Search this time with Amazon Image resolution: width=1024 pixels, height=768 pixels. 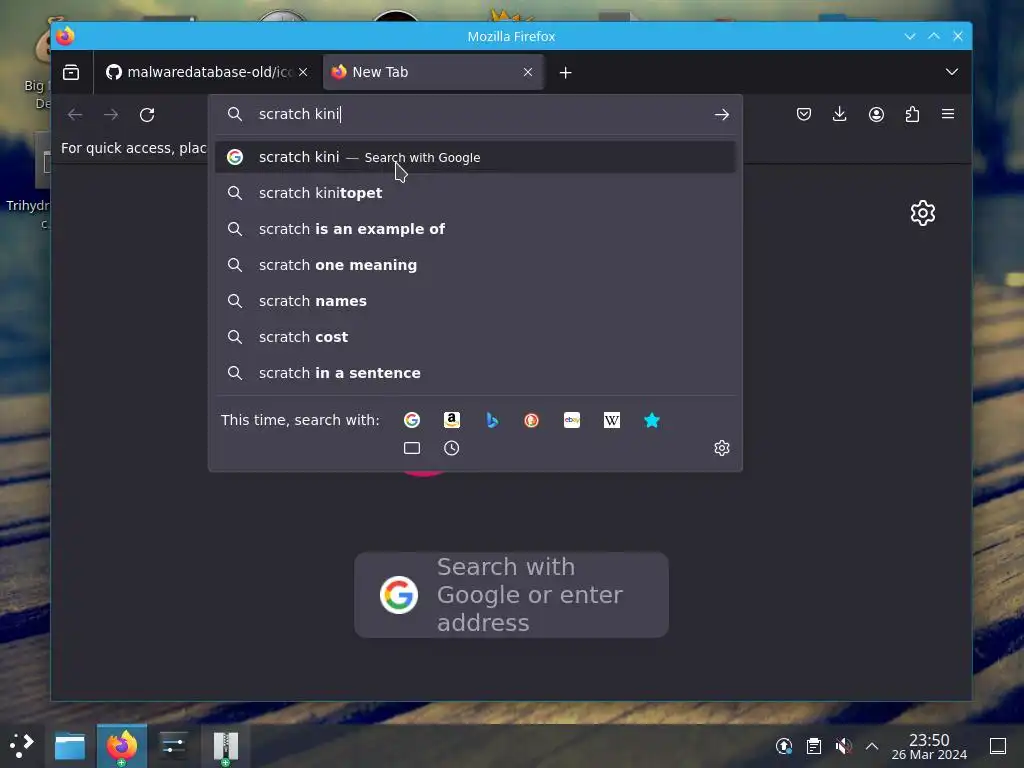point(452,420)
